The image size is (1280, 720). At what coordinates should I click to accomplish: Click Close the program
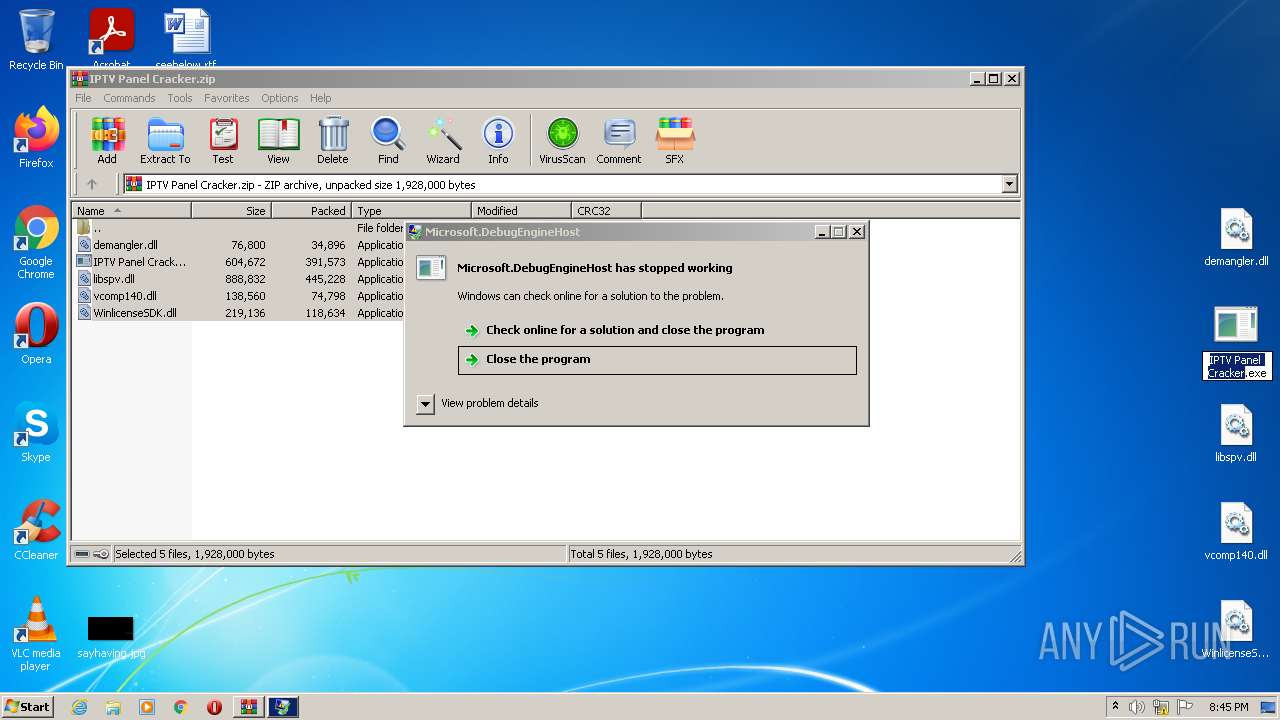657,360
